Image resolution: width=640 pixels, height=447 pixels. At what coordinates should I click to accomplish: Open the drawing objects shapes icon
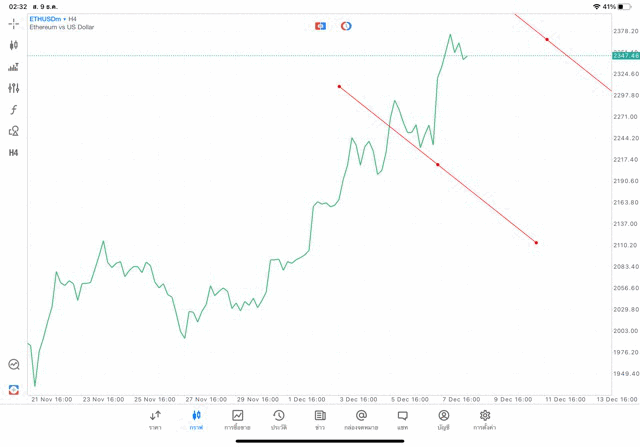[14, 131]
